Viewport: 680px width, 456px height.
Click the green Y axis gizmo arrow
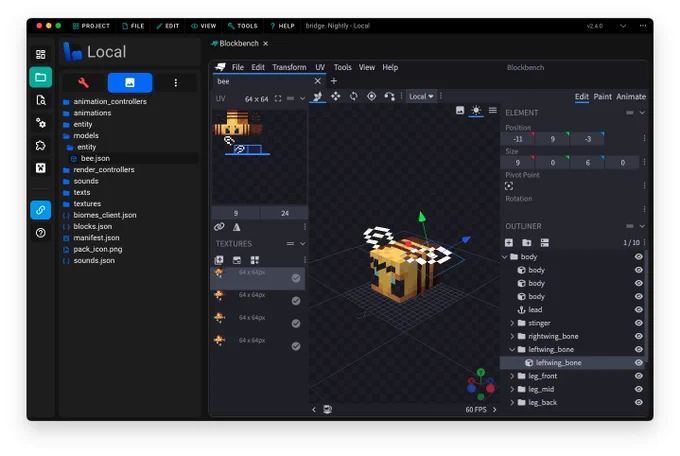[x=422, y=217]
